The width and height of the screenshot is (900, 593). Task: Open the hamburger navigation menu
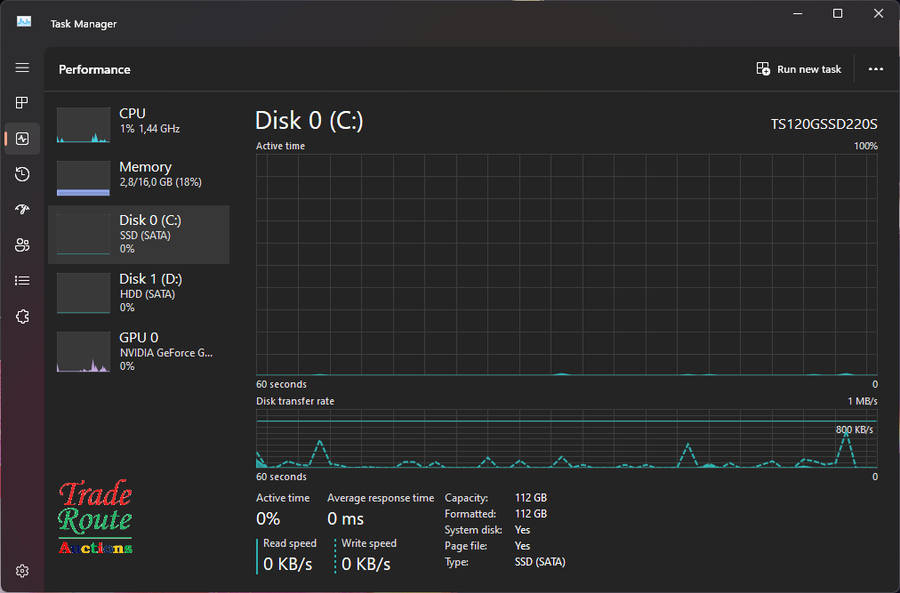pos(22,68)
